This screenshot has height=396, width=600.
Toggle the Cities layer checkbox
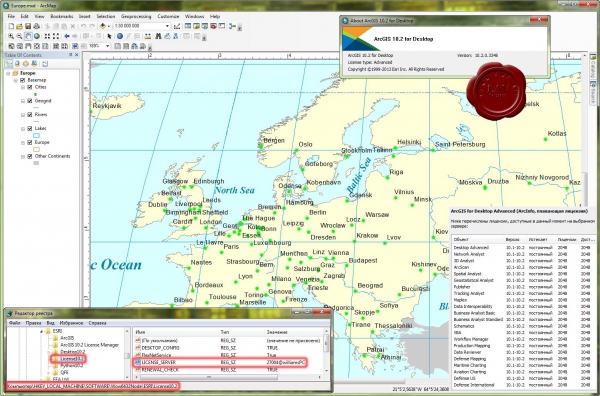30,87
